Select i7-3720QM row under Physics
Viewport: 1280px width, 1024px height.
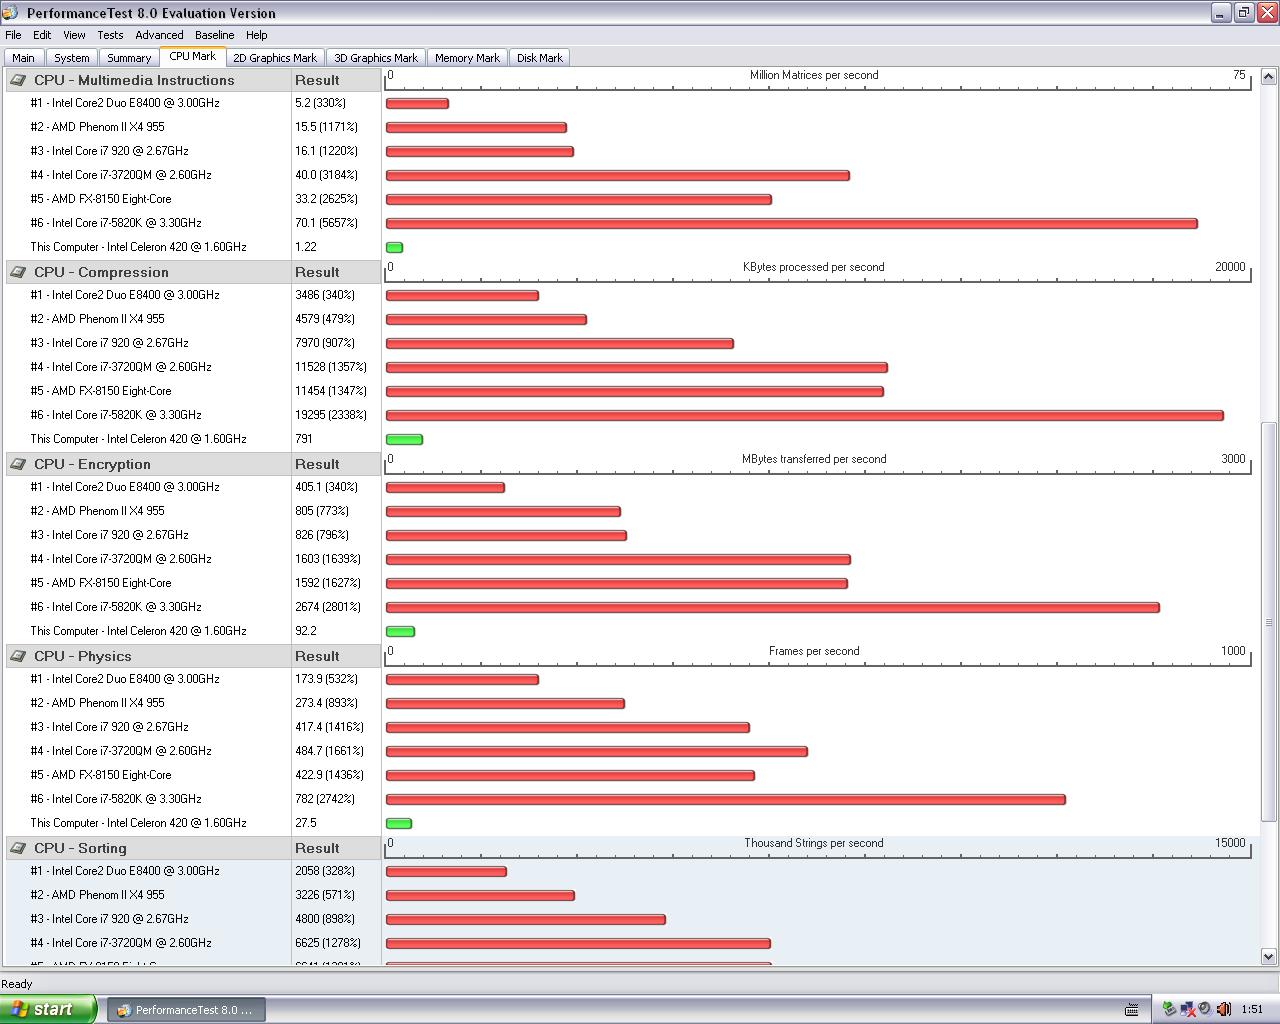point(121,751)
